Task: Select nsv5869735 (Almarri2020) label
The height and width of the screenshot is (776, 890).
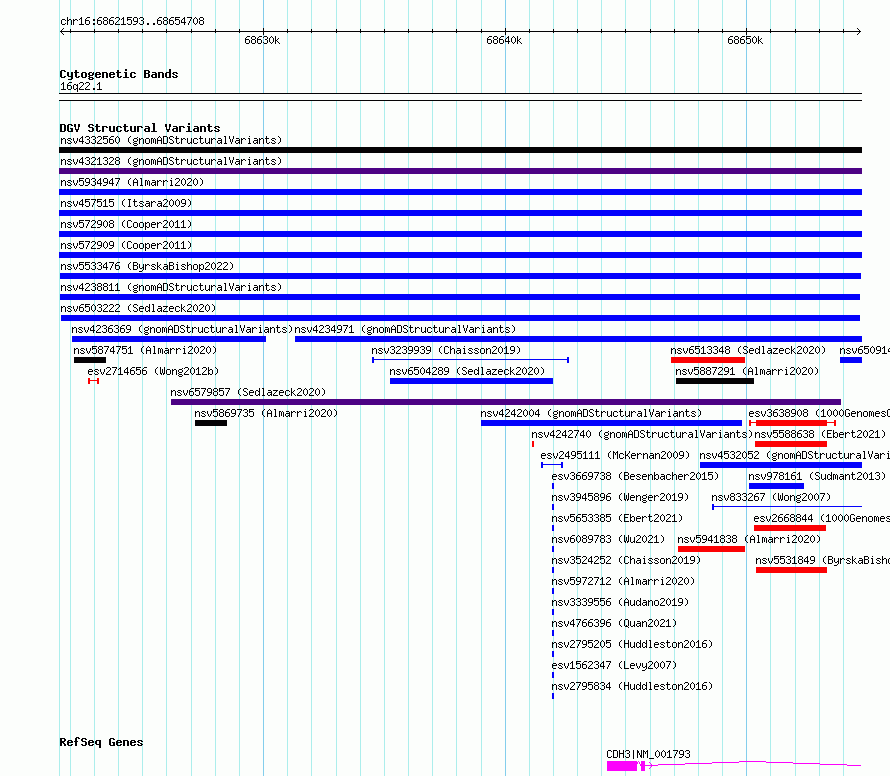Action: tap(266, 413)
